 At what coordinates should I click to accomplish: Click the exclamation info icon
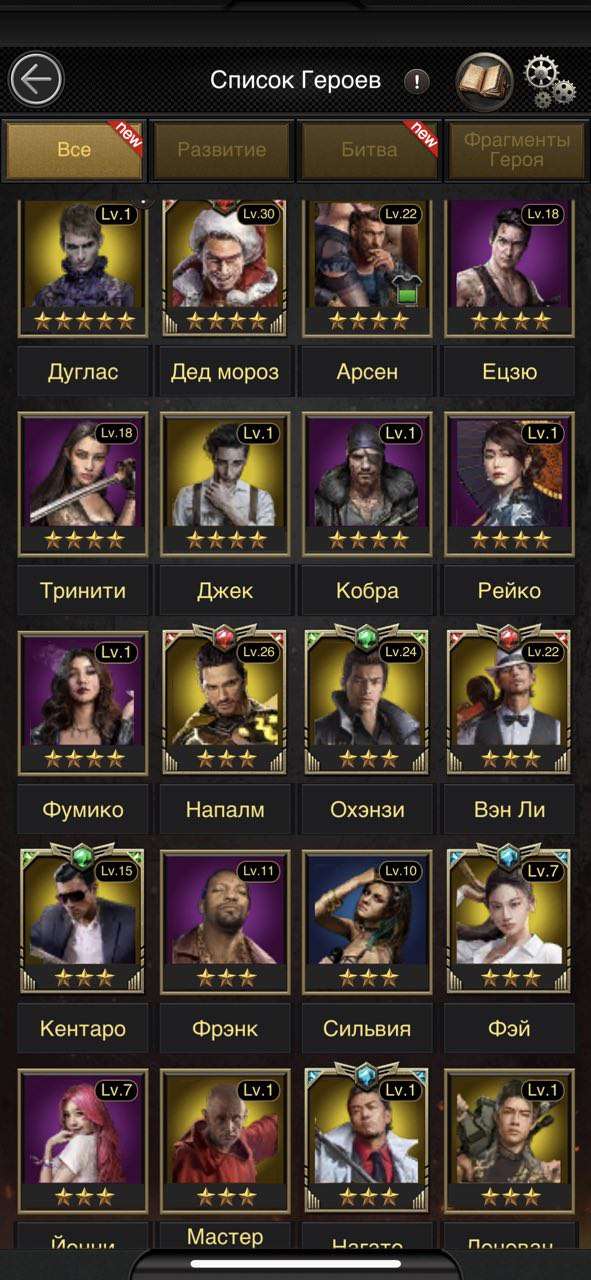[417, 82]
